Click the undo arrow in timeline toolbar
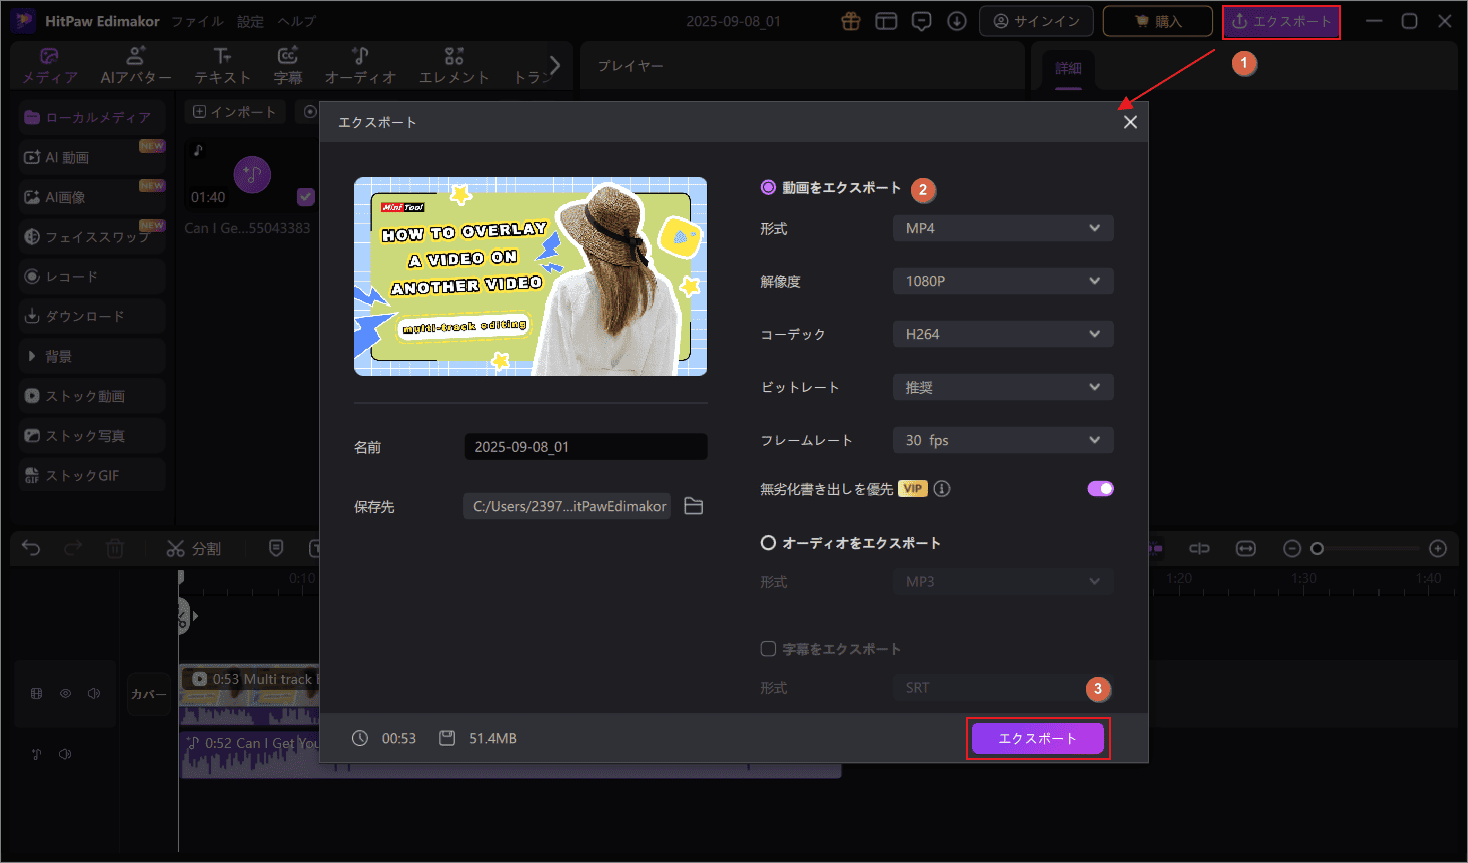Image resolution: width=1468 pixels, height=863 pixels. point(31,548)
